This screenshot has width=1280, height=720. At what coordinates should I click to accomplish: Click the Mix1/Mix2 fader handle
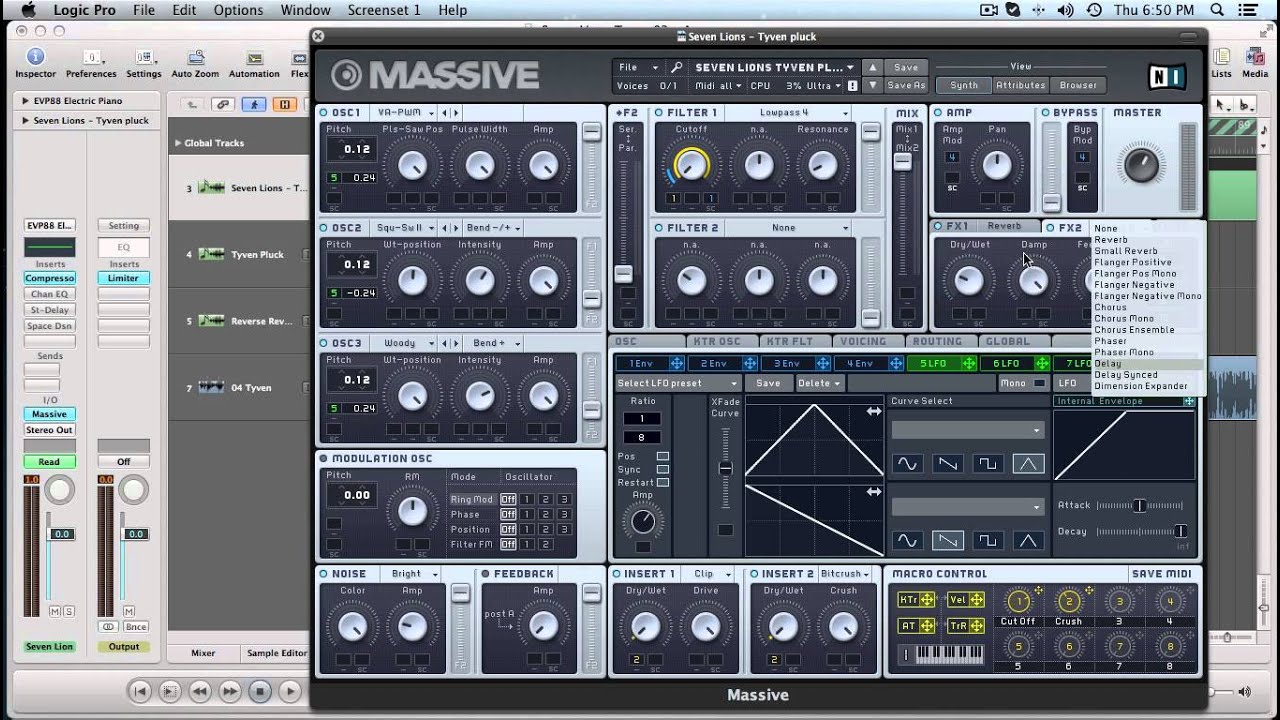coord(903,161)
